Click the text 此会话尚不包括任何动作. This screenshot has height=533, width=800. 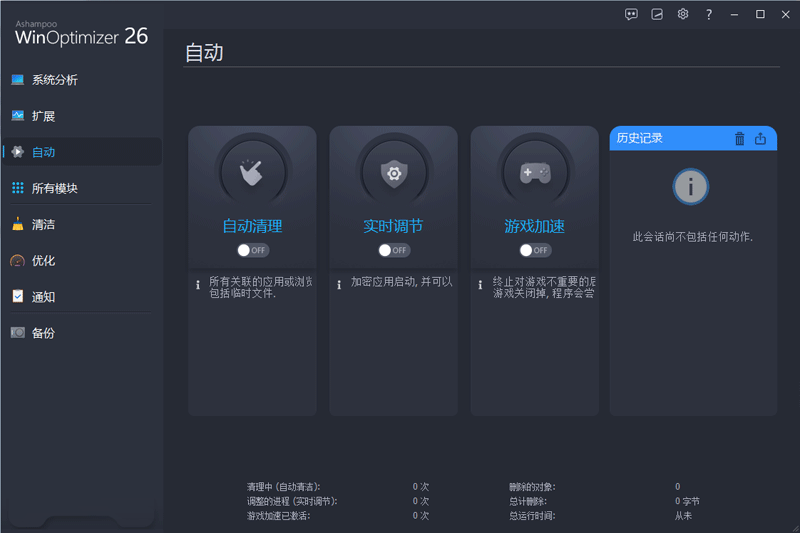tap(692, 237)
